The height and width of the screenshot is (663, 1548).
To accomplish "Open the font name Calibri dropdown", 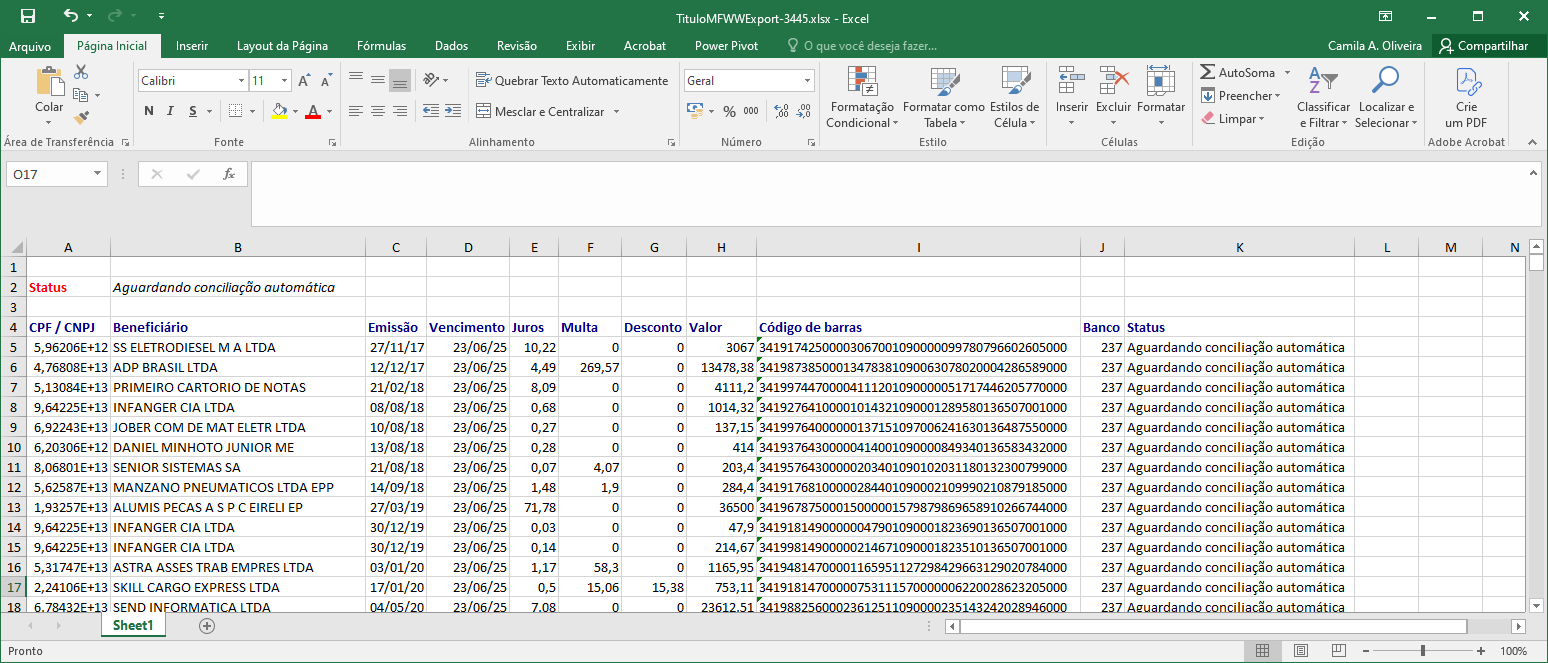I will pos(241,80).
